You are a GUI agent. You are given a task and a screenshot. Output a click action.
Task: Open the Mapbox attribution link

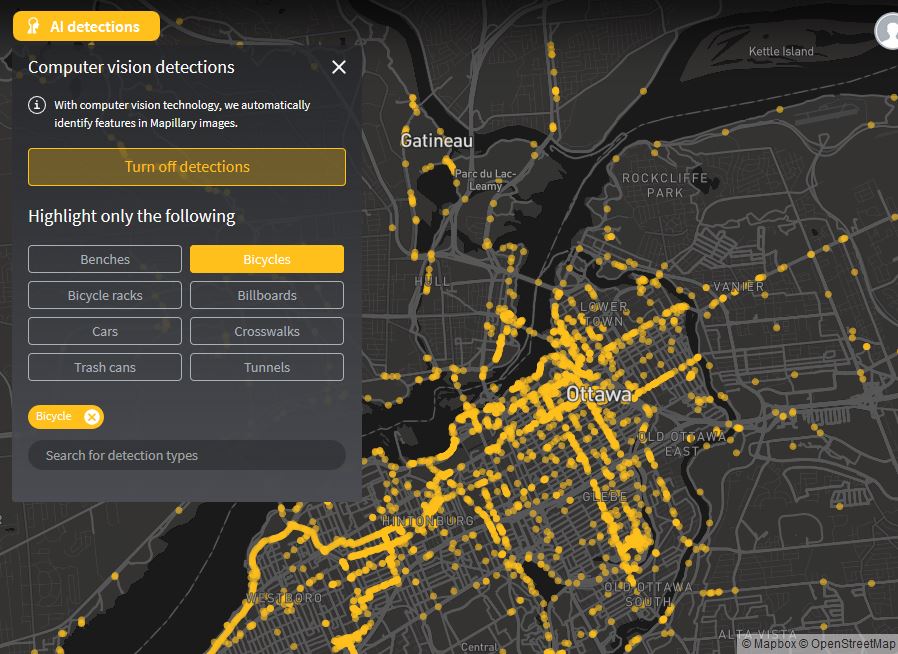[775, 645]
